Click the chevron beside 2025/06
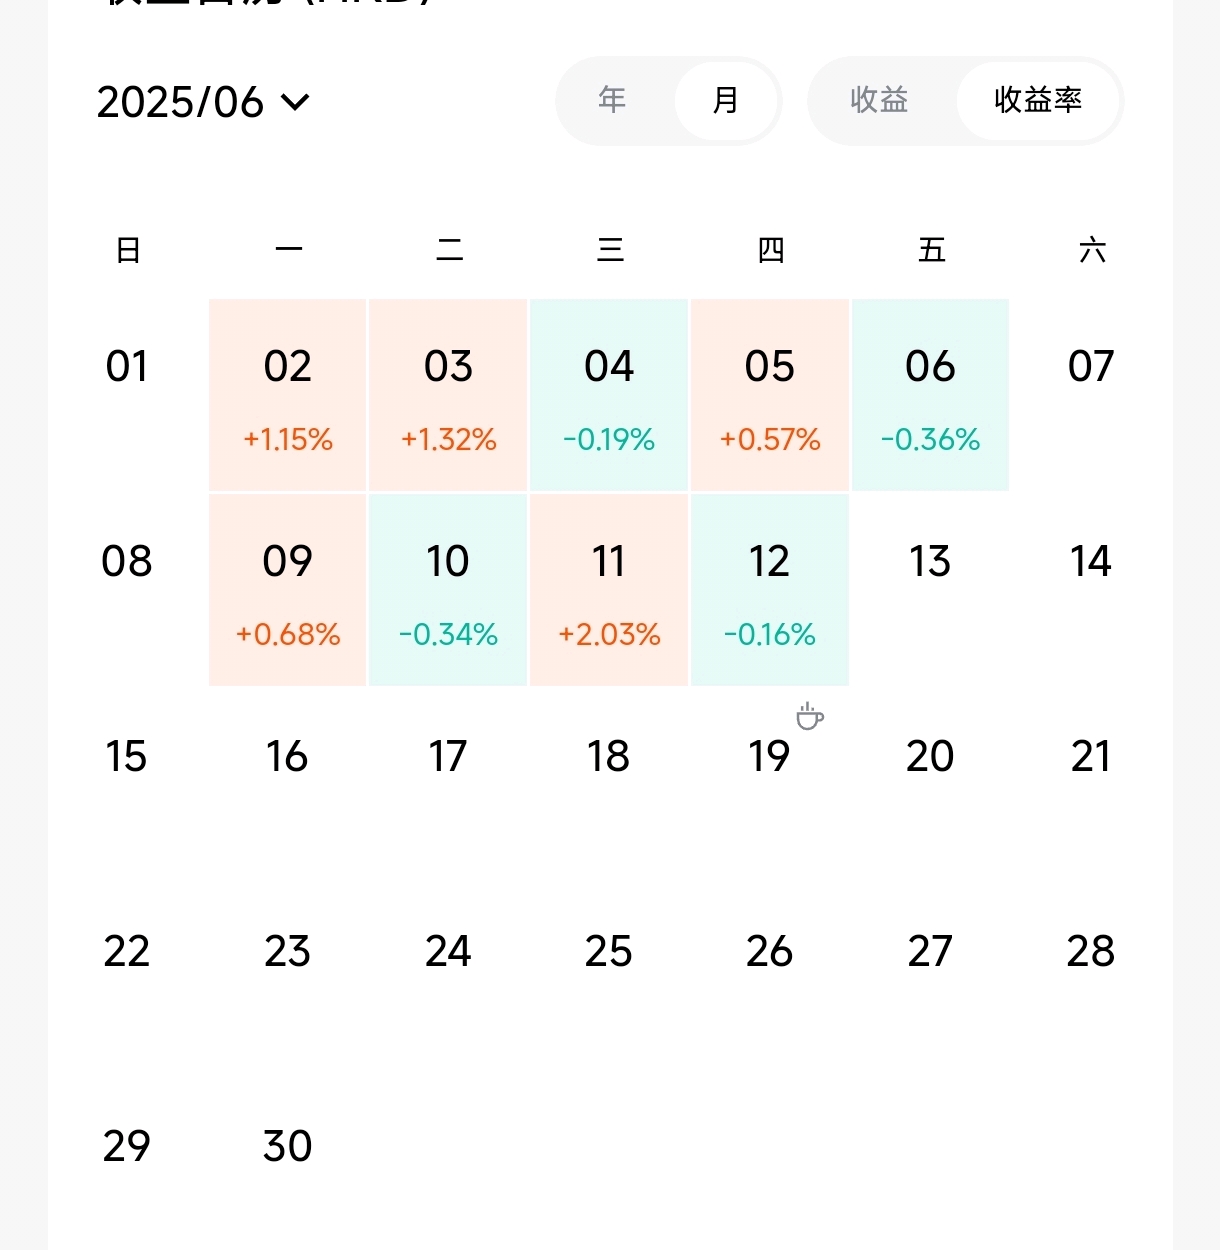Image resolution: width=1220 pixels, height=1250 pixels. [296, 102]
